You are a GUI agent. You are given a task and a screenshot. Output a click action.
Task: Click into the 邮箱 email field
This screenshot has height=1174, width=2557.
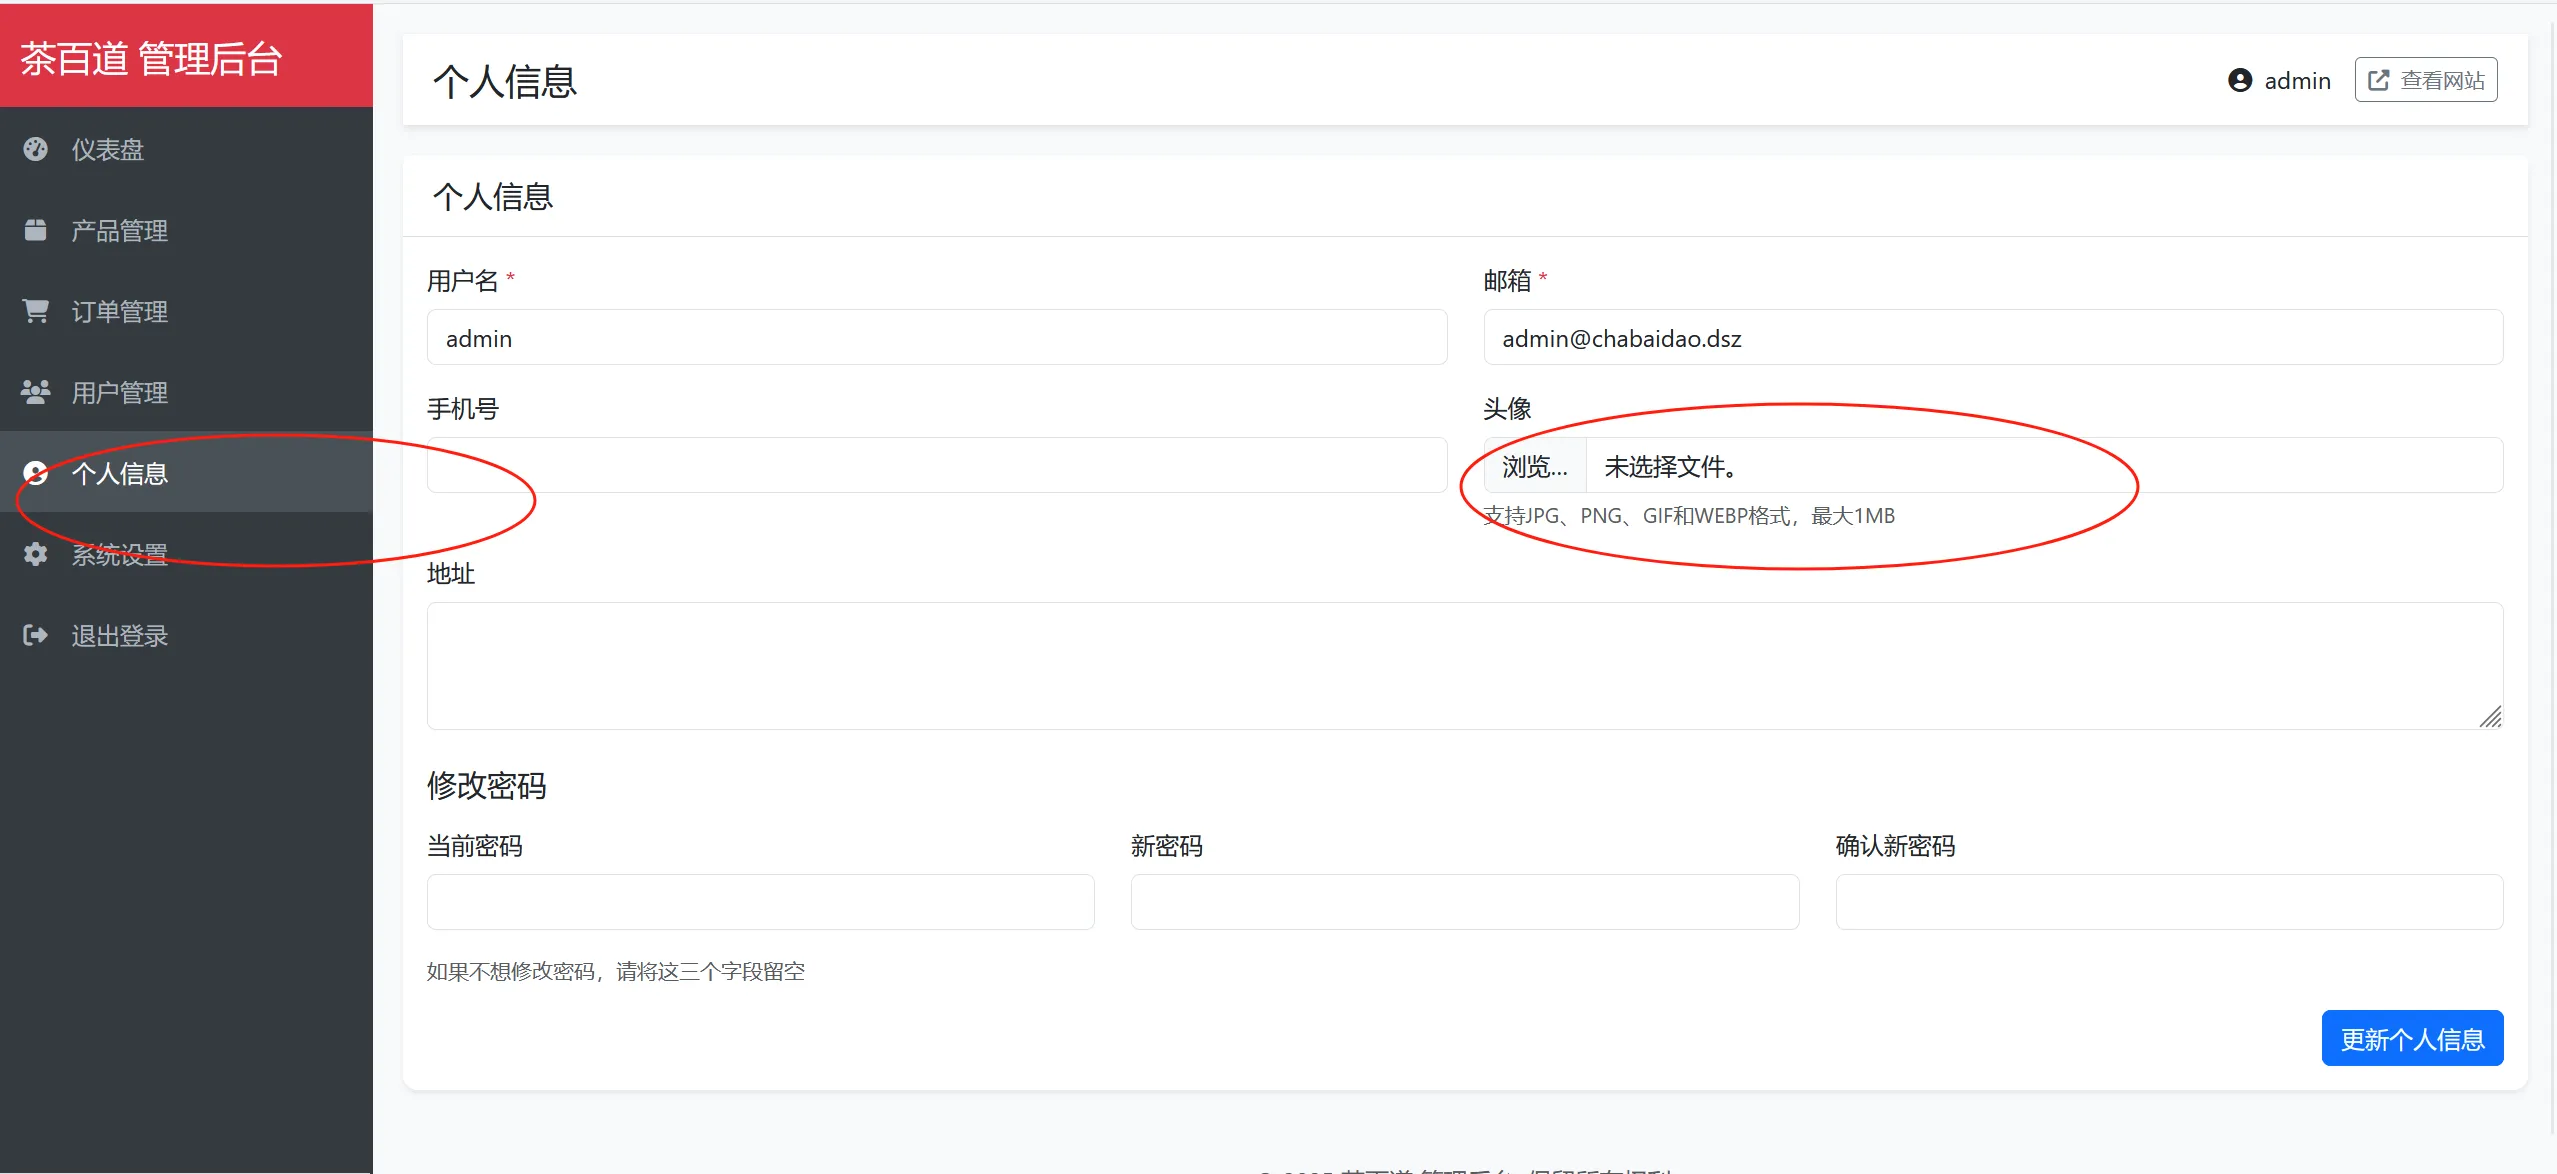[1992, 338]
